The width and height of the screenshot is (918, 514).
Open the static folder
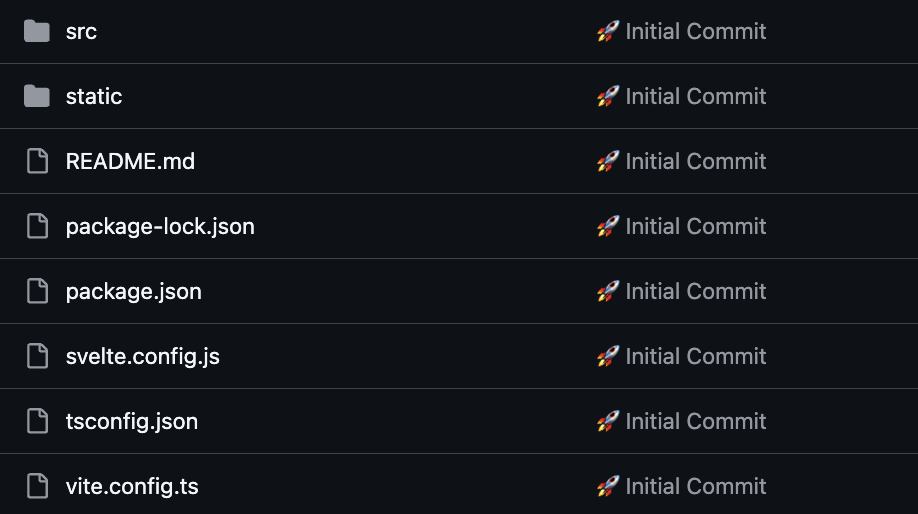coord(94,96)
